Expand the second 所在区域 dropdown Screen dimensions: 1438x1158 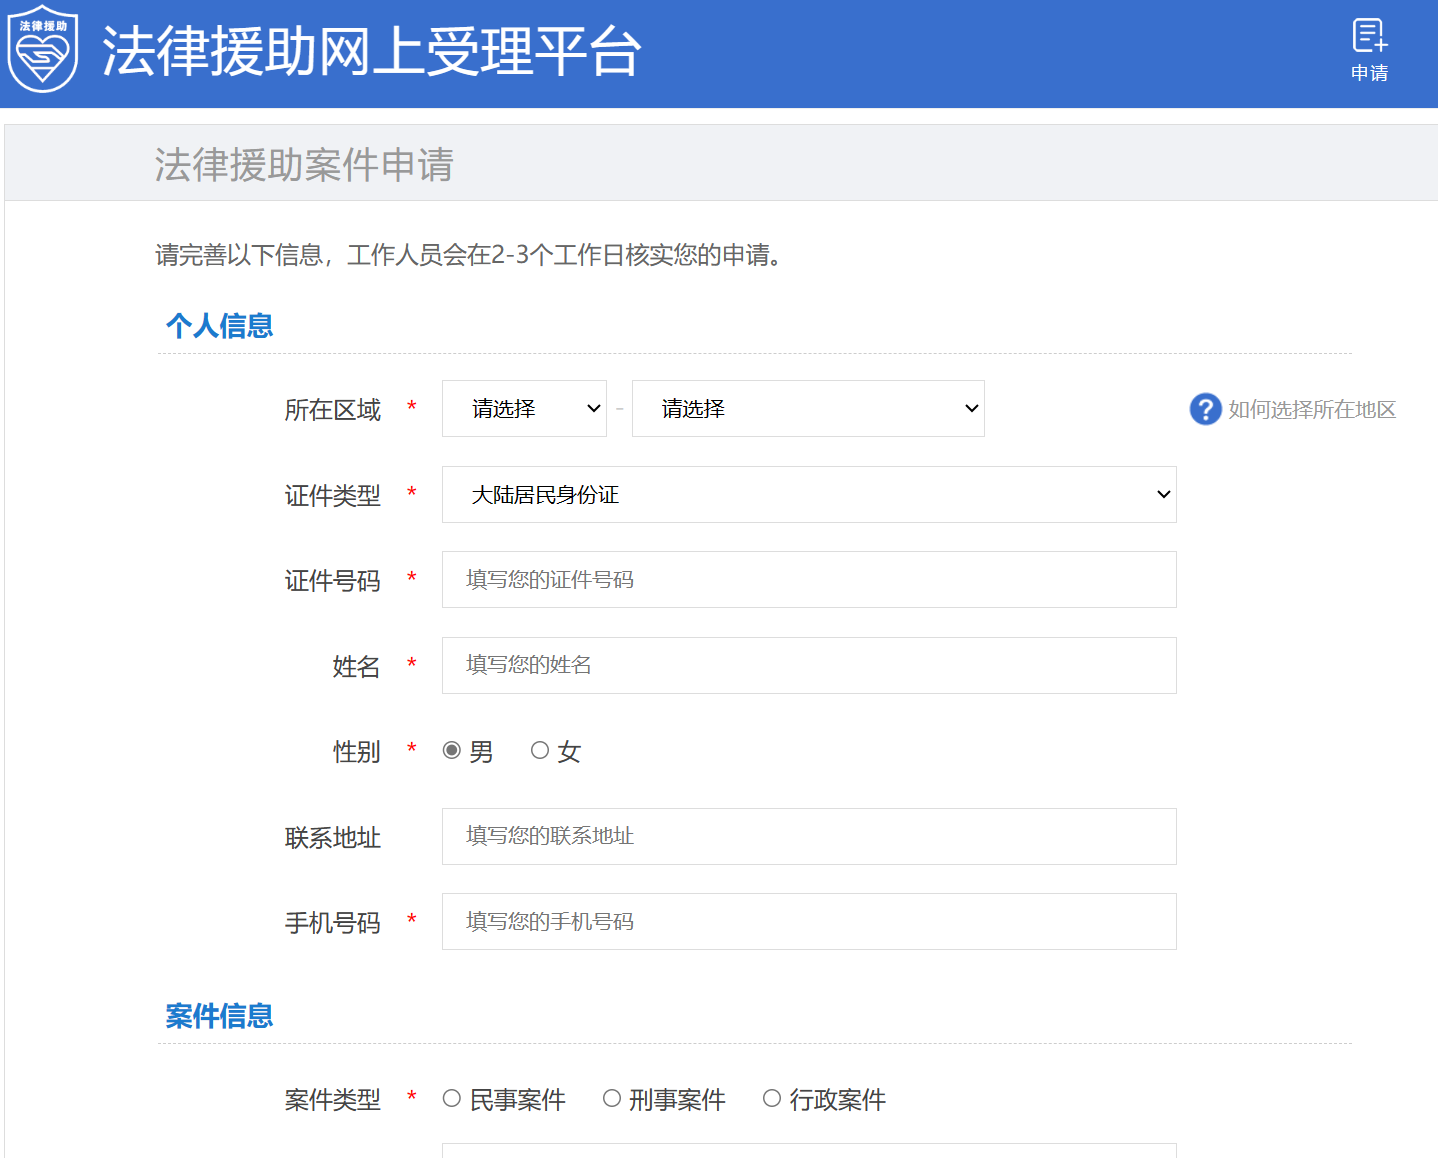pyautogui.click(x=808, y=409)
